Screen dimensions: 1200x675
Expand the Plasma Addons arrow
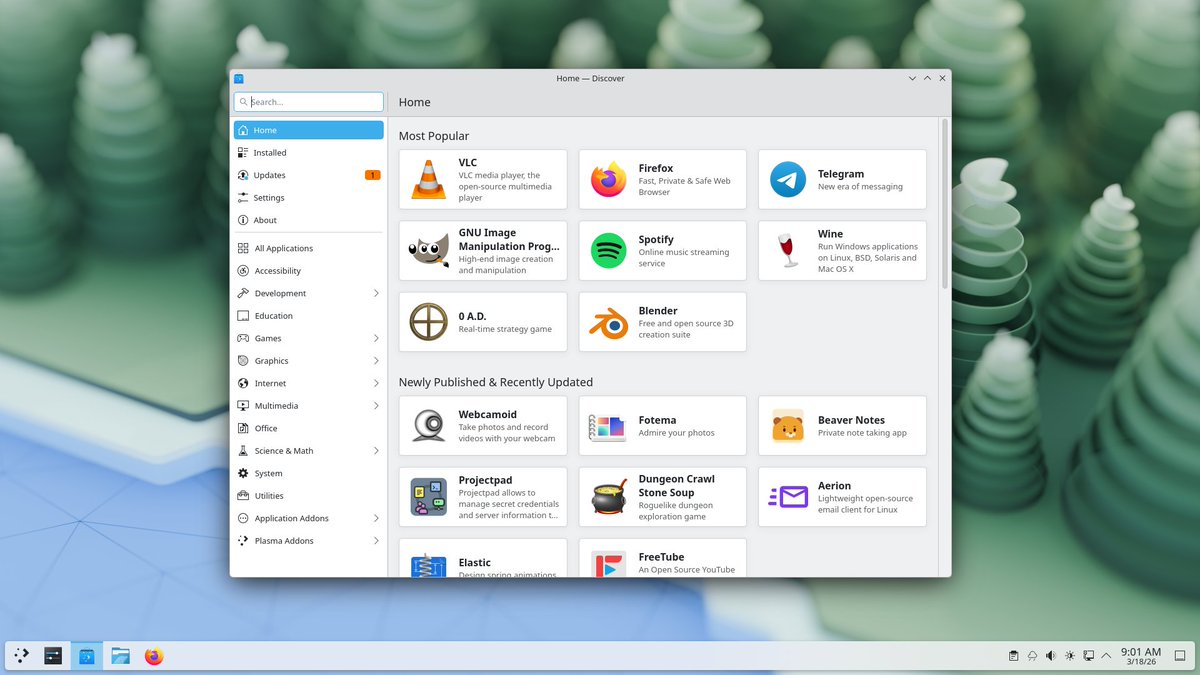pyautogui.click(x=376, y=541)
